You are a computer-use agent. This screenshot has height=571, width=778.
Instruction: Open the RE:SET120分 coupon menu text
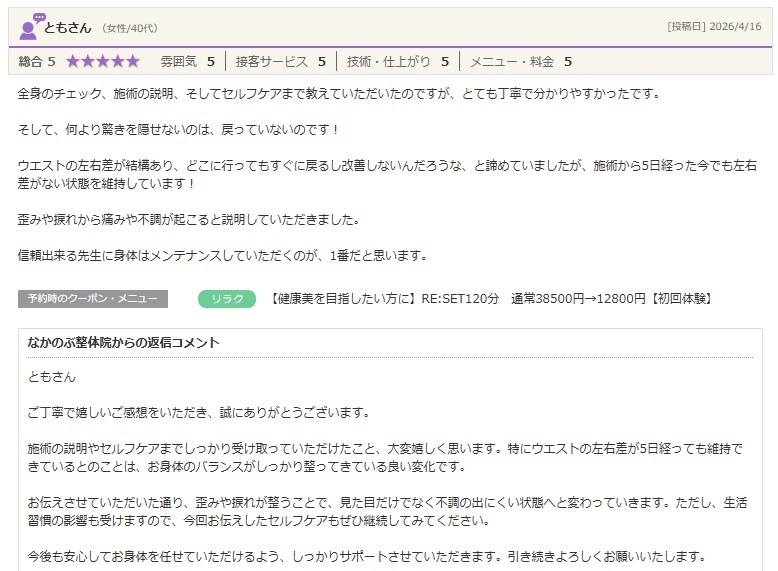point(491,299)
